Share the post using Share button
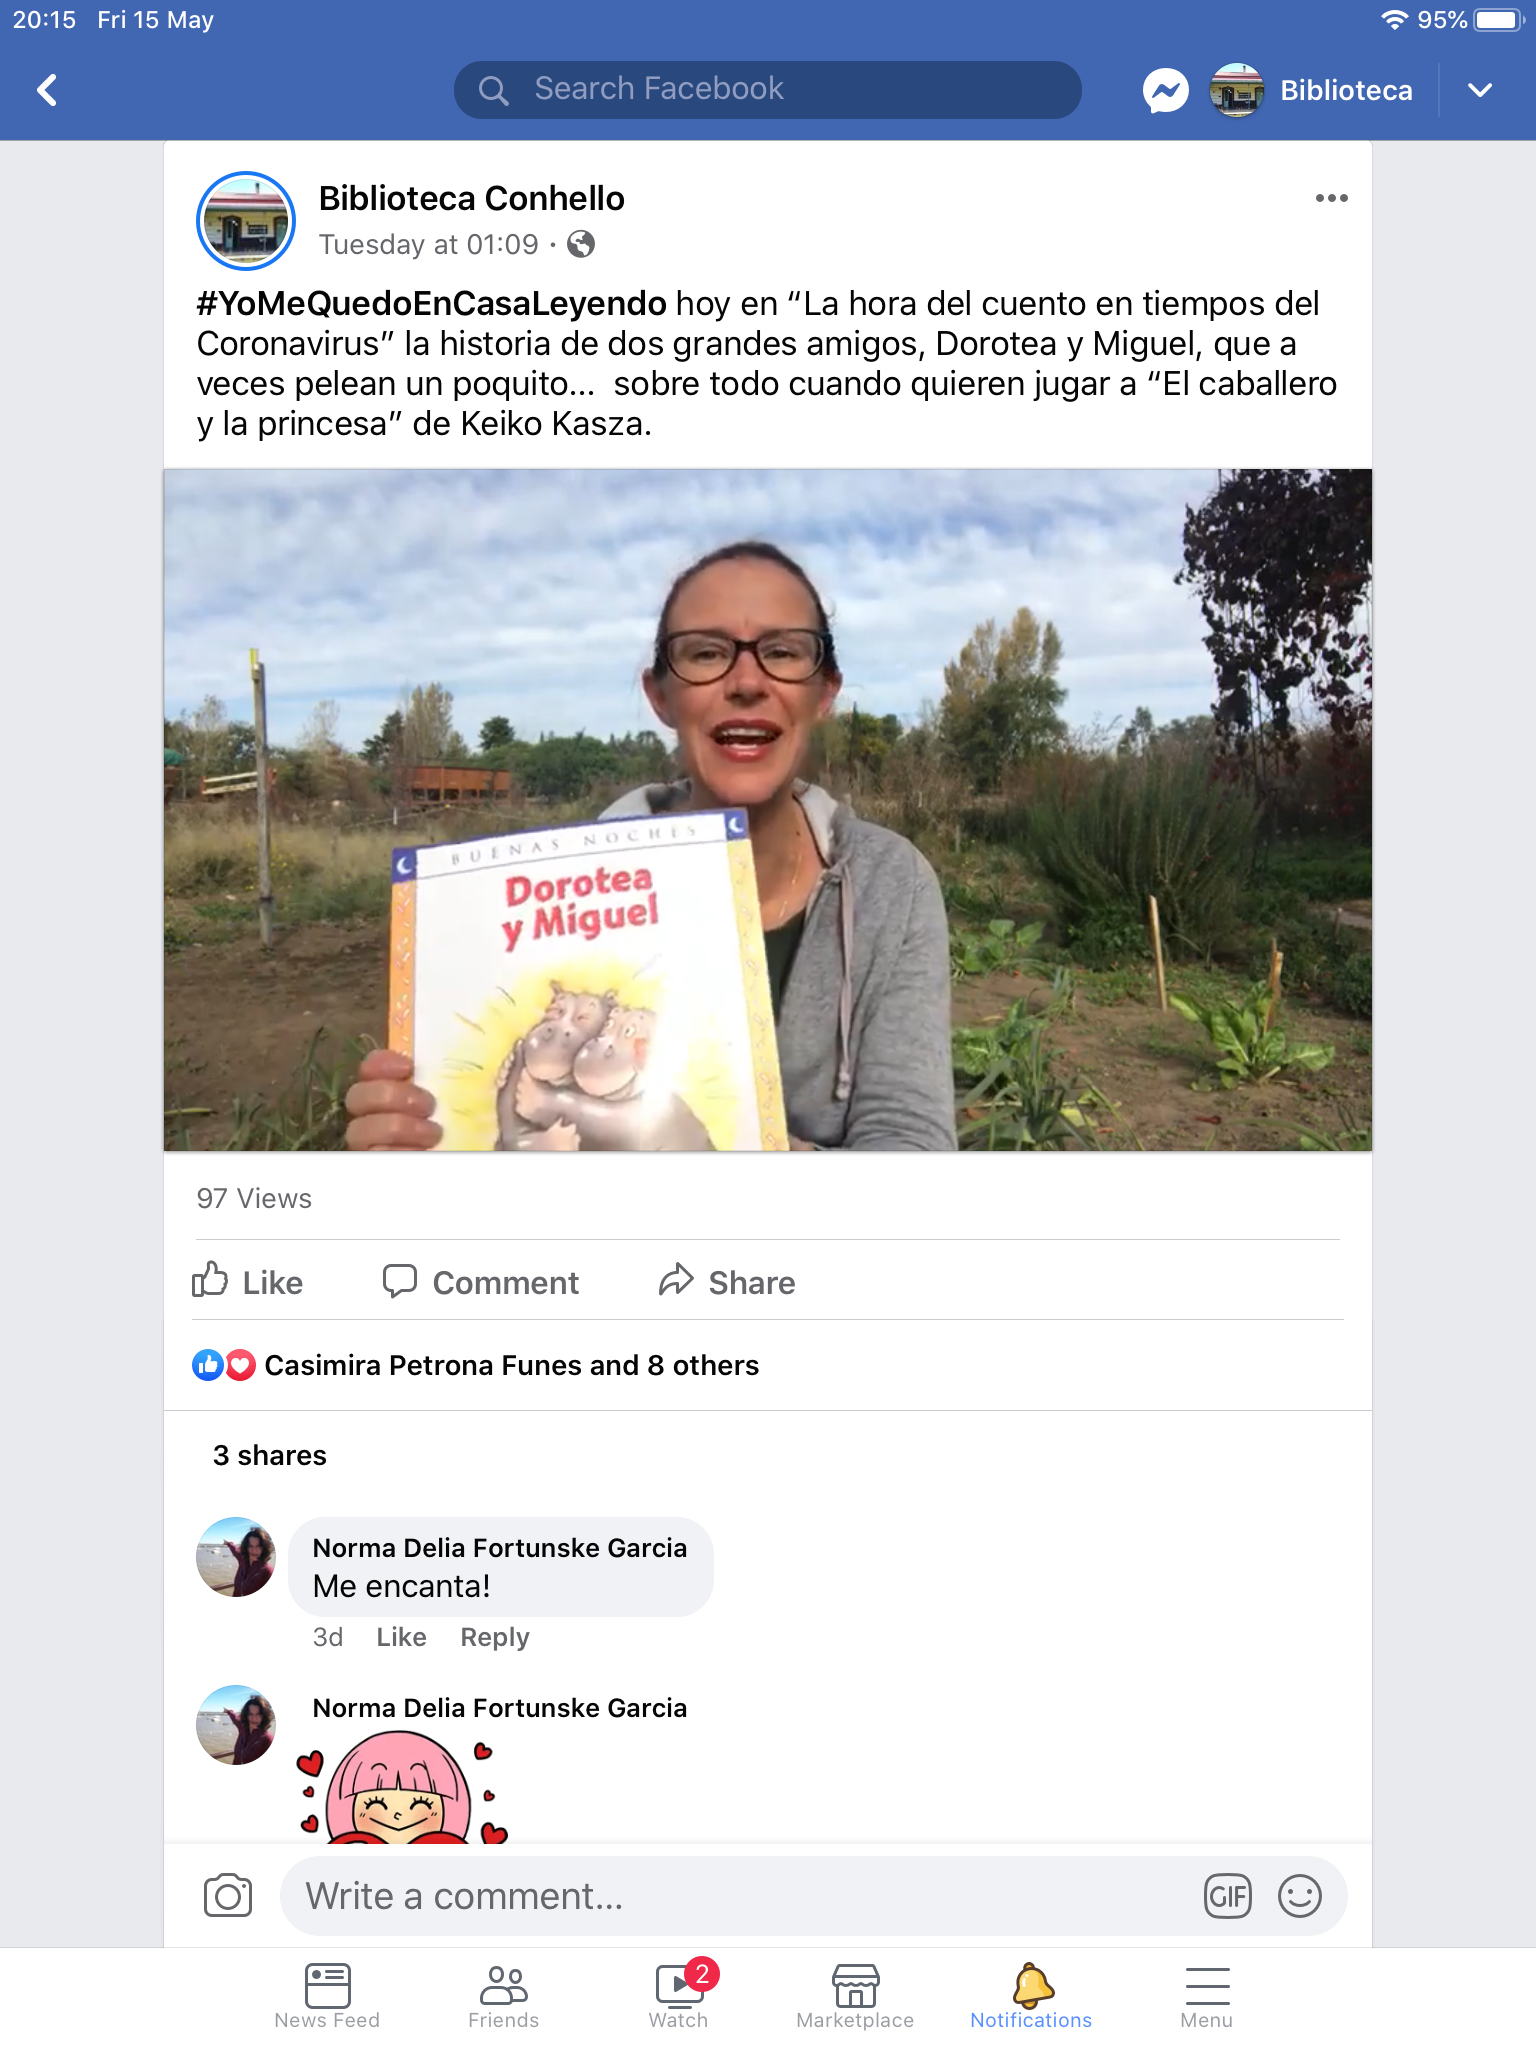Viewport: 1536px width, 2048px height. [x=727, y=1281]
